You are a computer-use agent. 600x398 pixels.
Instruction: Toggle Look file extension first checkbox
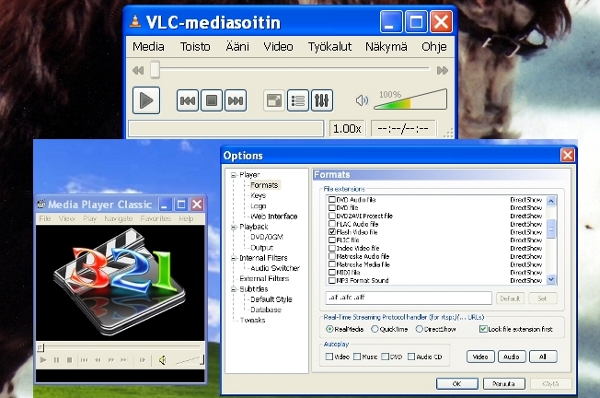[483, 329]
